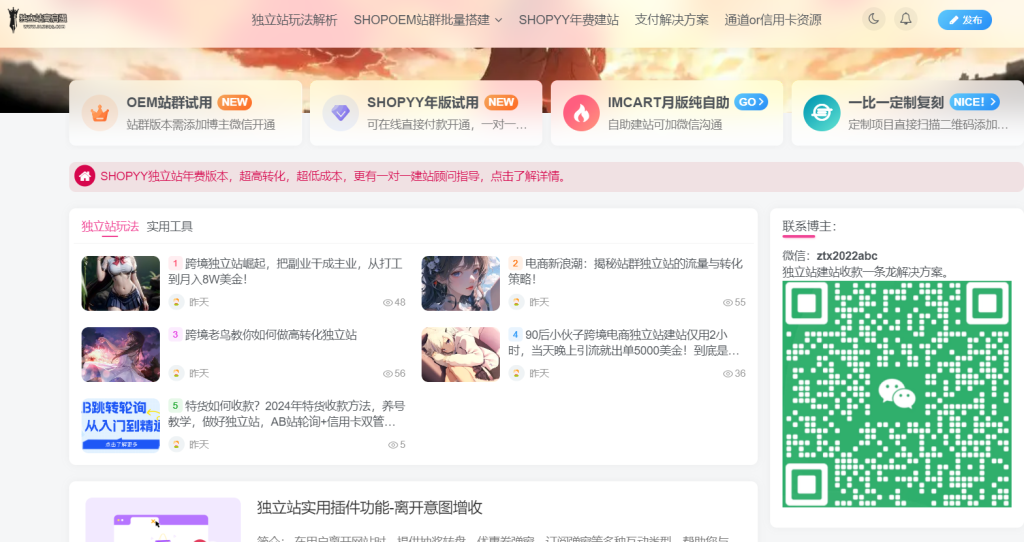Click author avatar under 电商新浪潮 article
1024x542 pixels.
[x=516, y=302]
